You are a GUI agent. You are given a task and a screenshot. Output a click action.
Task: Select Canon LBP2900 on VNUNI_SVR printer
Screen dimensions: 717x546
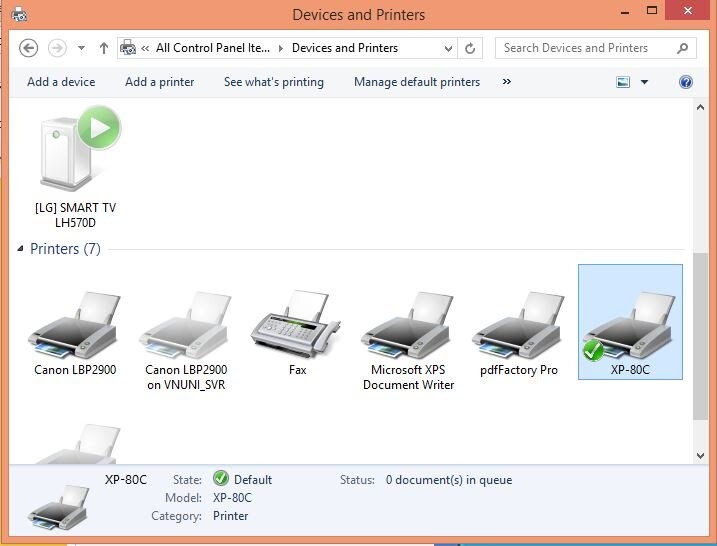pyautogui.click(x=186, y=341)
